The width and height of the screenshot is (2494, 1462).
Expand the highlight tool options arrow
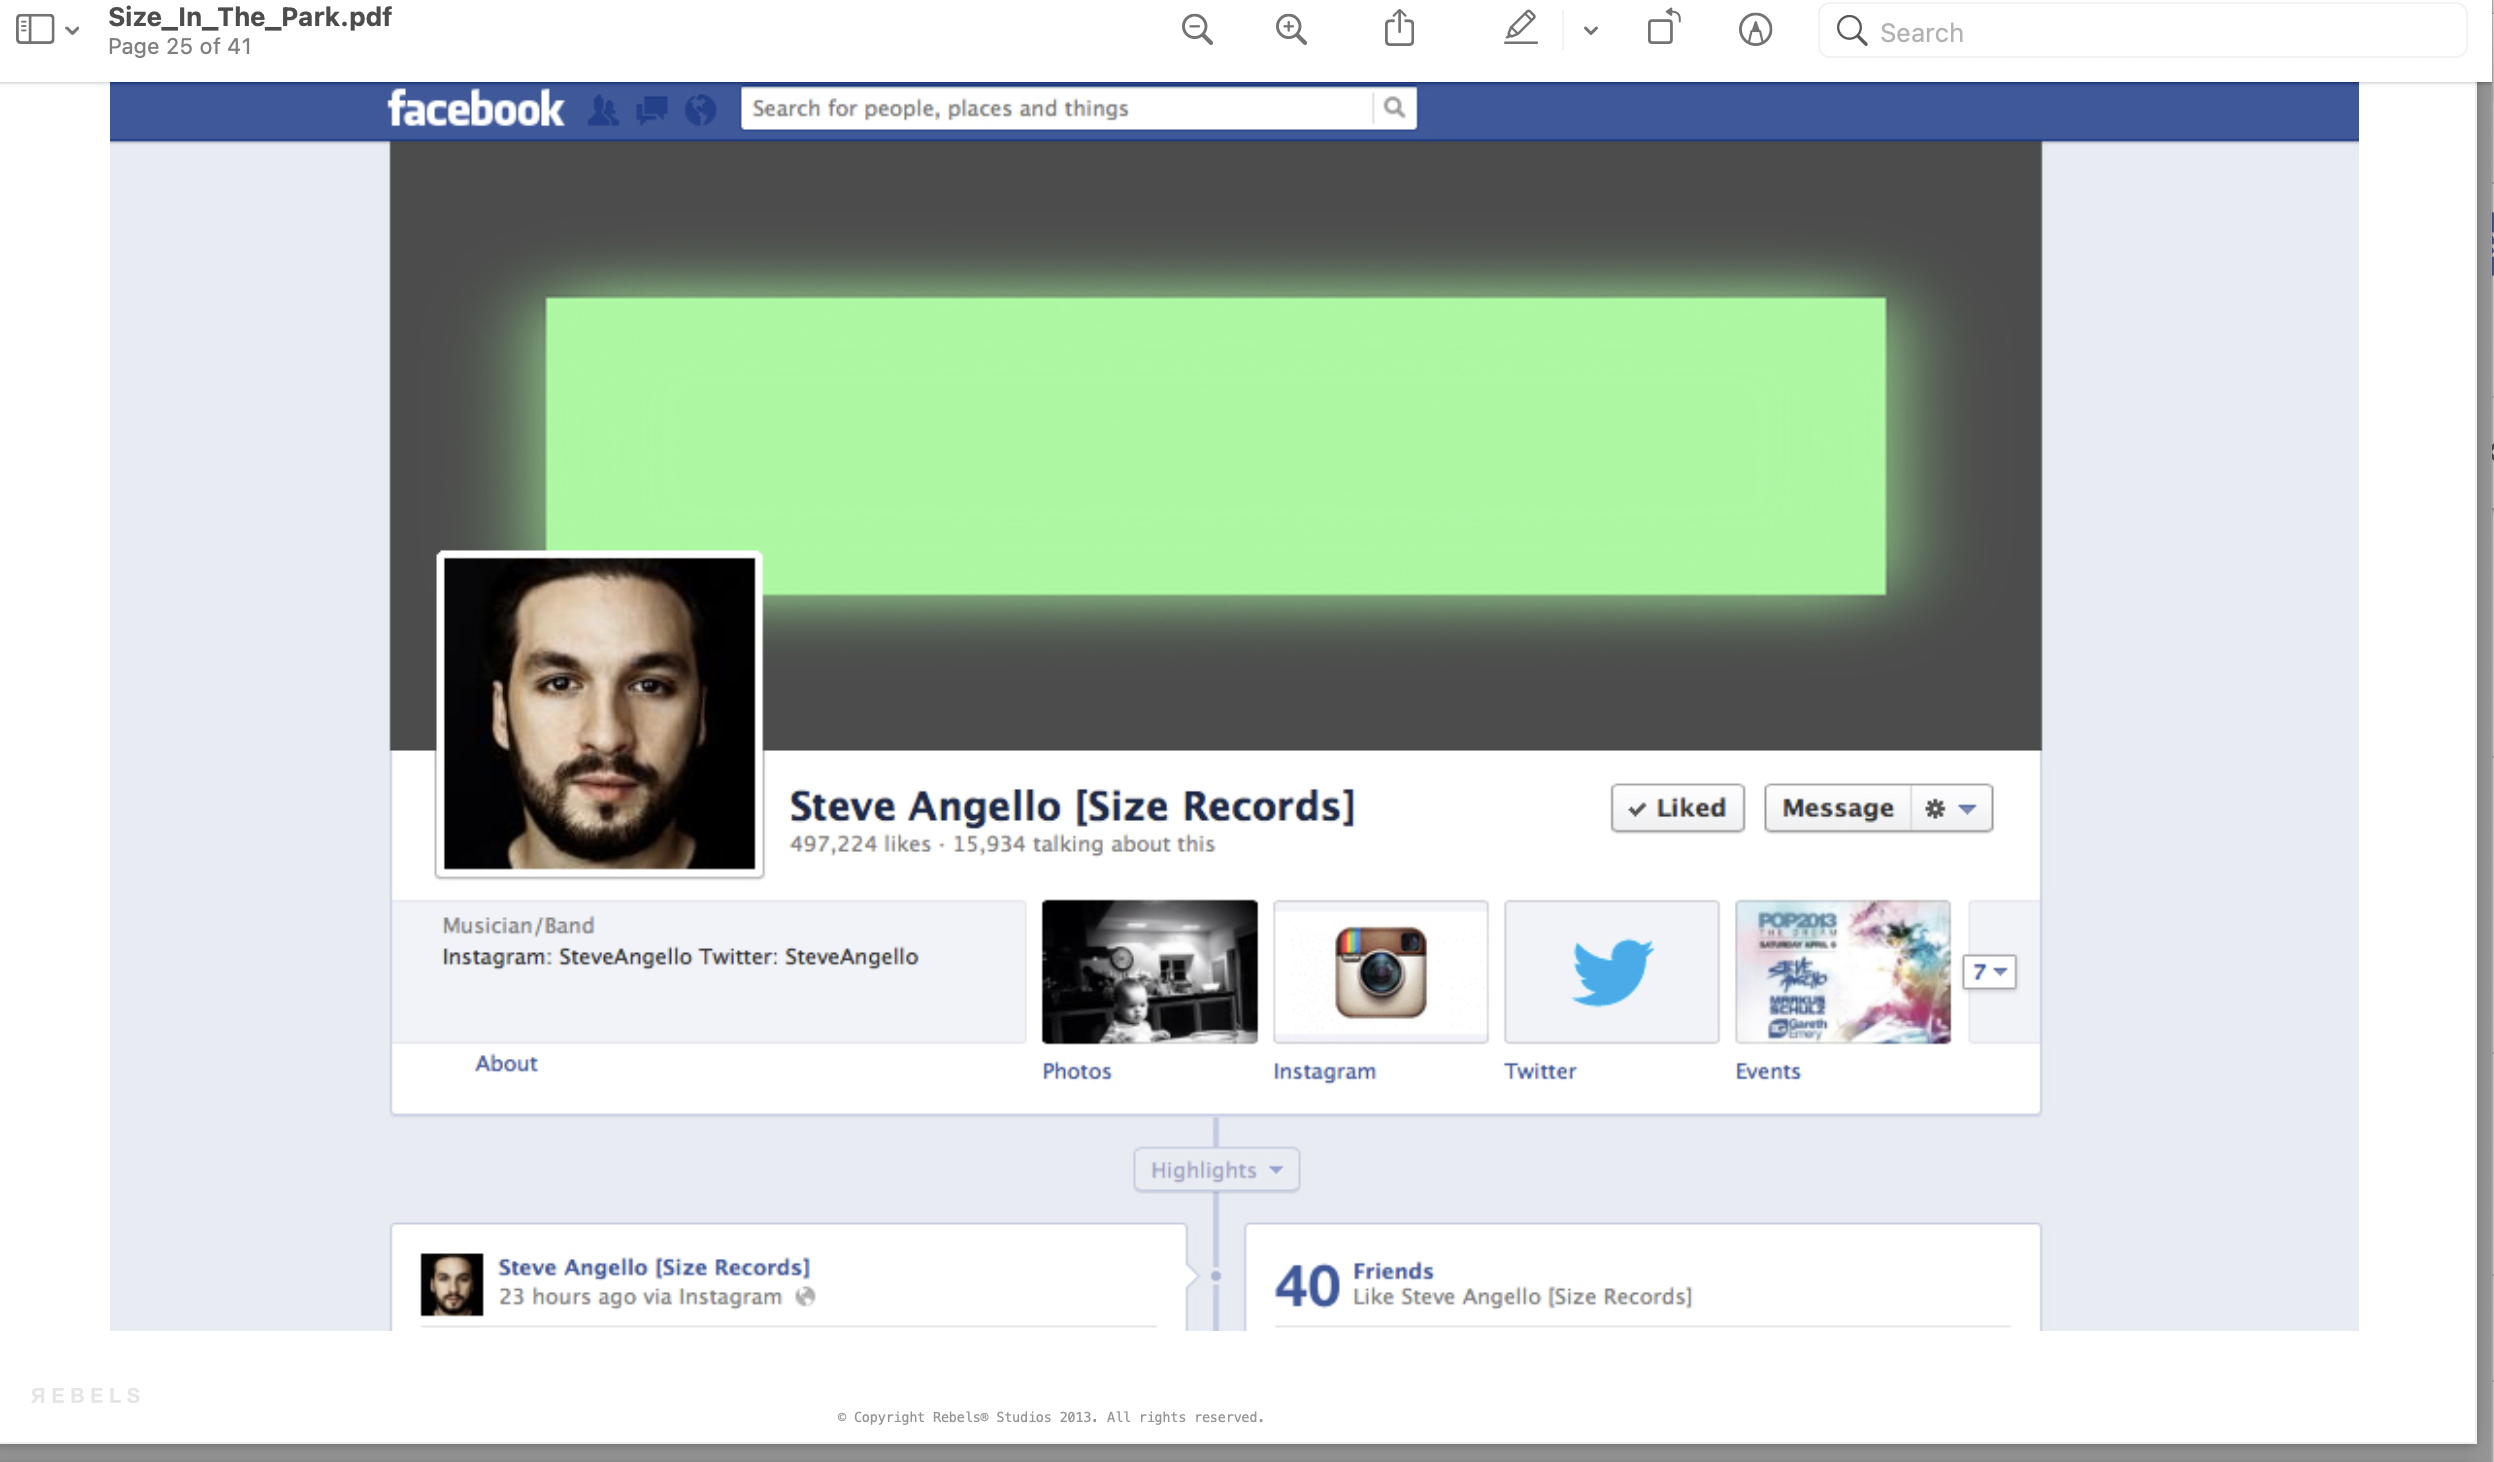click(1591, 31)
